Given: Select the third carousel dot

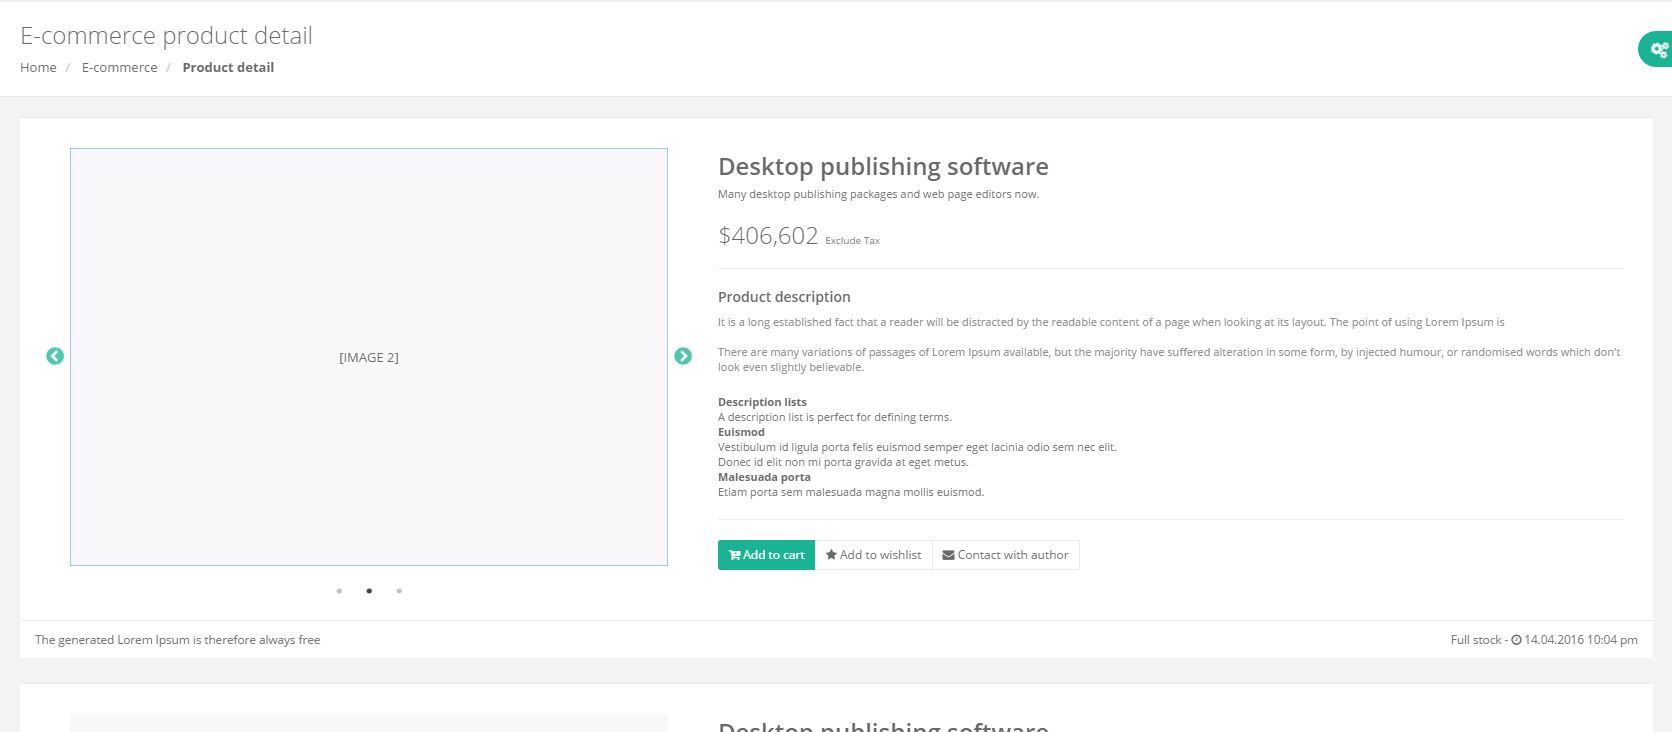Looking at the screenshot, I should 399,591.
